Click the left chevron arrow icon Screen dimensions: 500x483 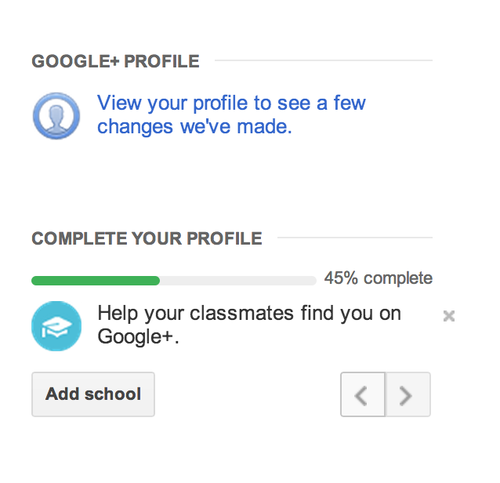361,396
